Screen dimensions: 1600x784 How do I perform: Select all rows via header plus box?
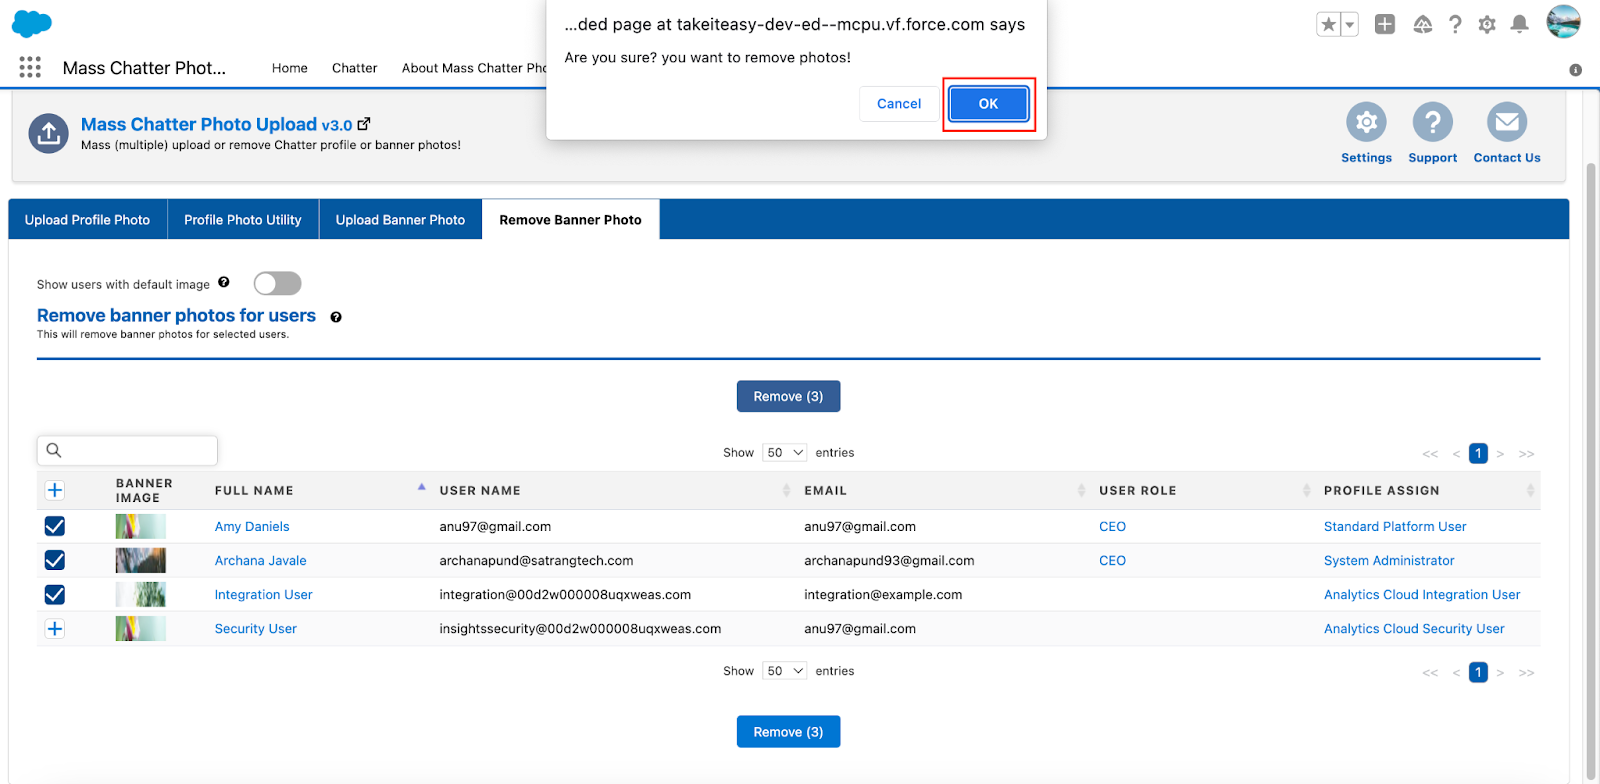(55, 490)
